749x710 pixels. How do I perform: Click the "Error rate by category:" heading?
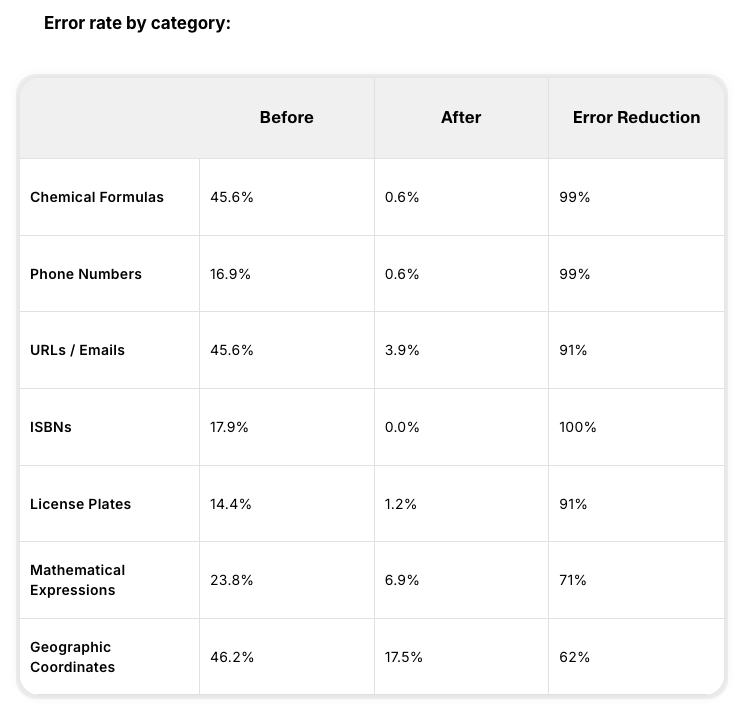[137, 23]
